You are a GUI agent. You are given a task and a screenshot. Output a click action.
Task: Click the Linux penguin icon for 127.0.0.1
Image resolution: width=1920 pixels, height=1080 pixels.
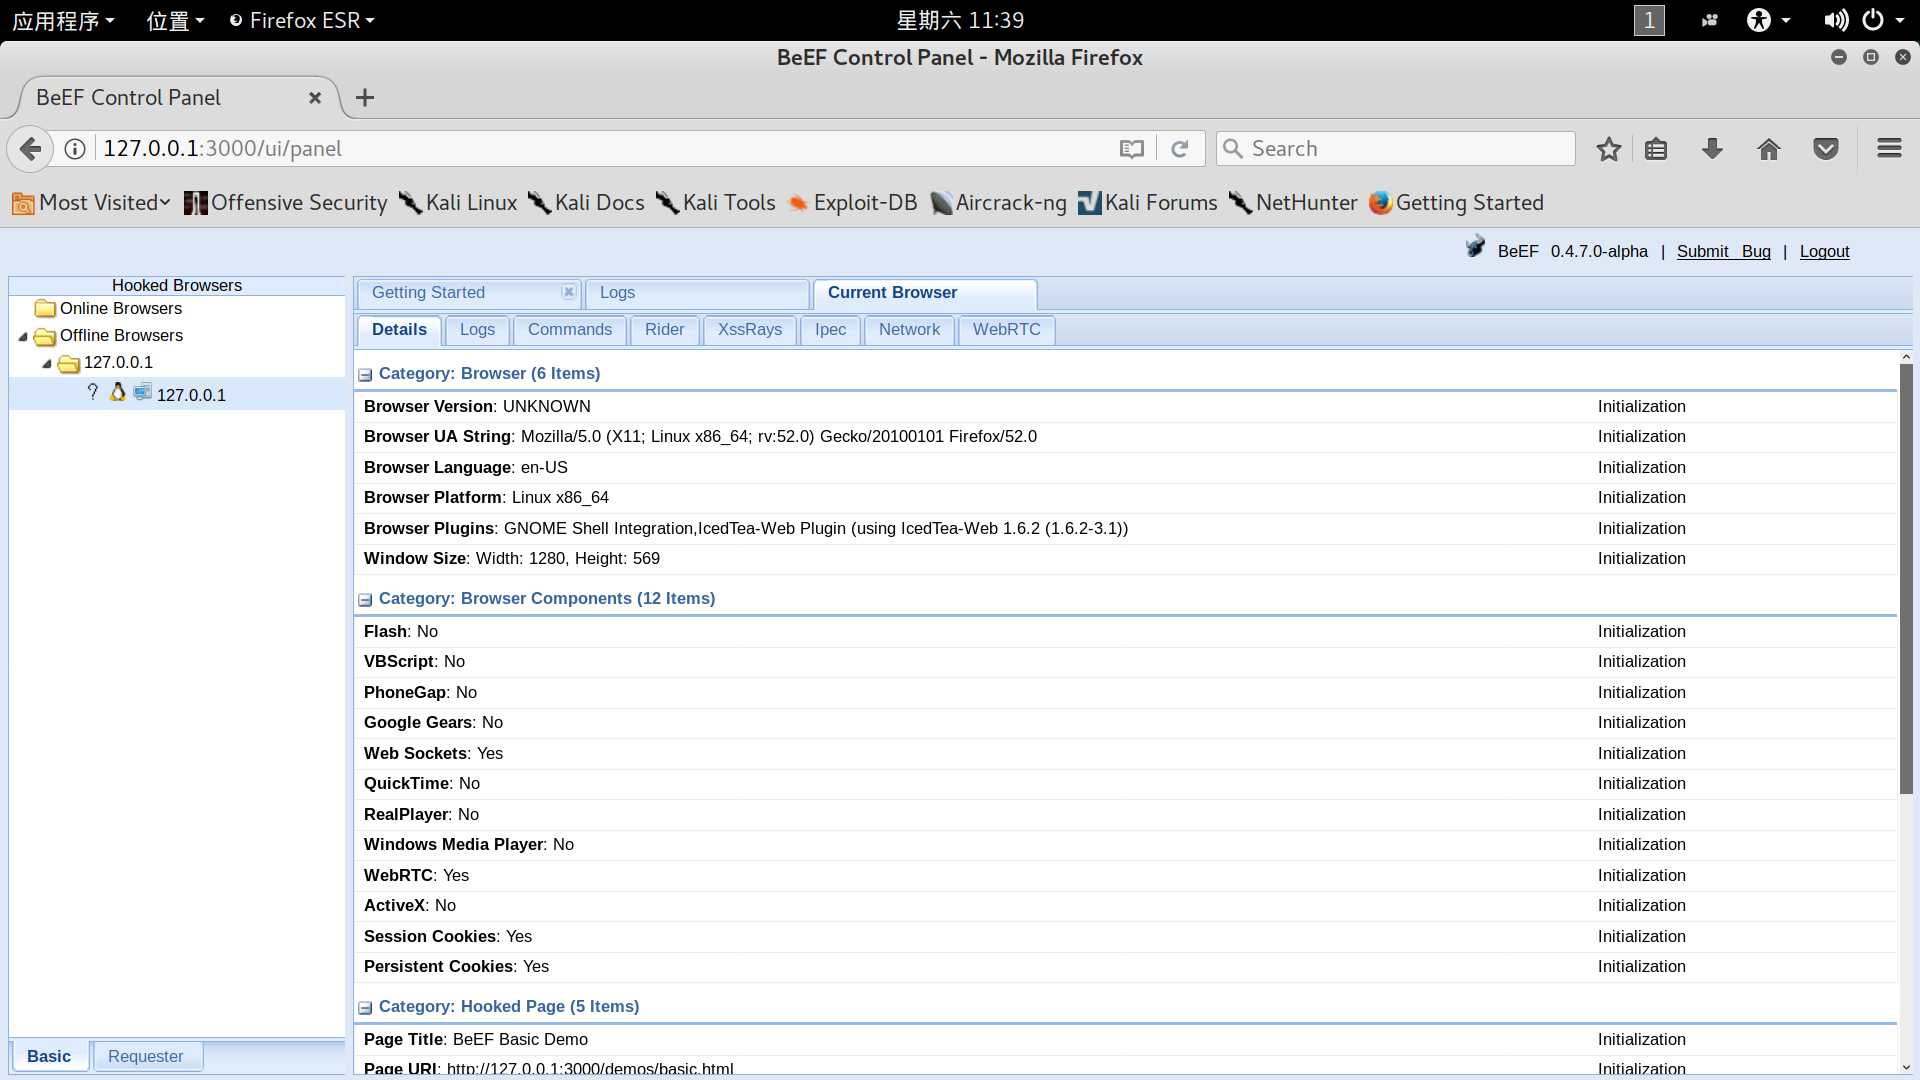coord(118,392)
